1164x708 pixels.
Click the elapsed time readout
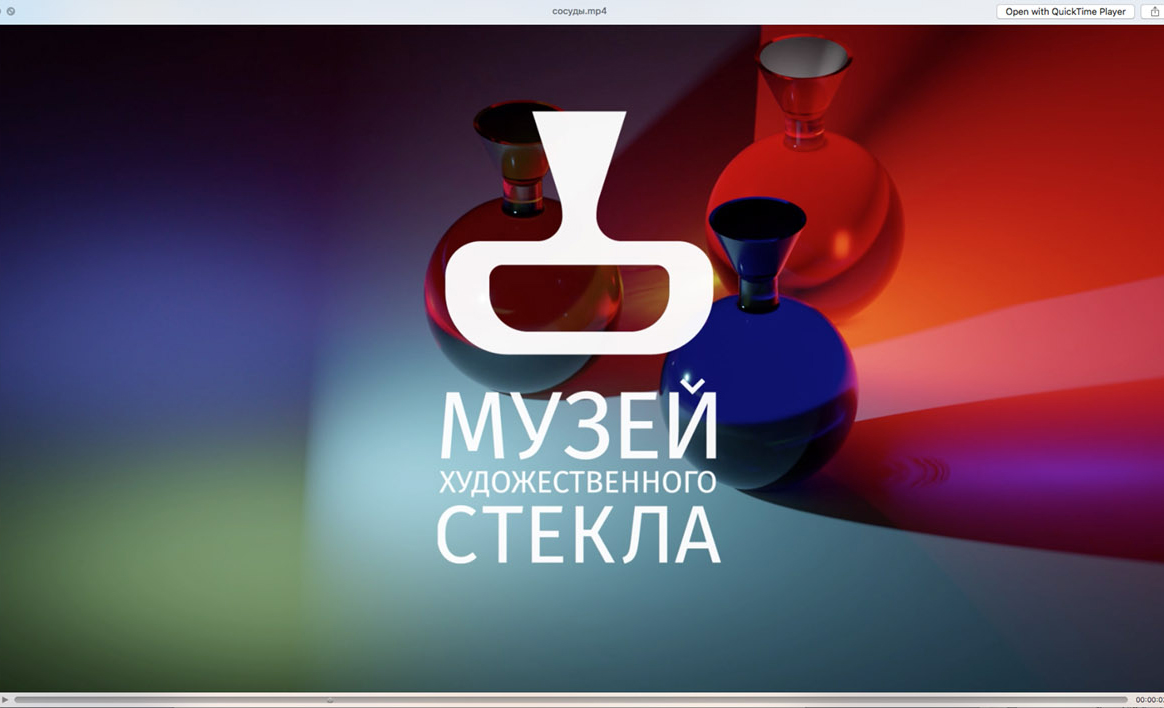tap(1149, 700)
